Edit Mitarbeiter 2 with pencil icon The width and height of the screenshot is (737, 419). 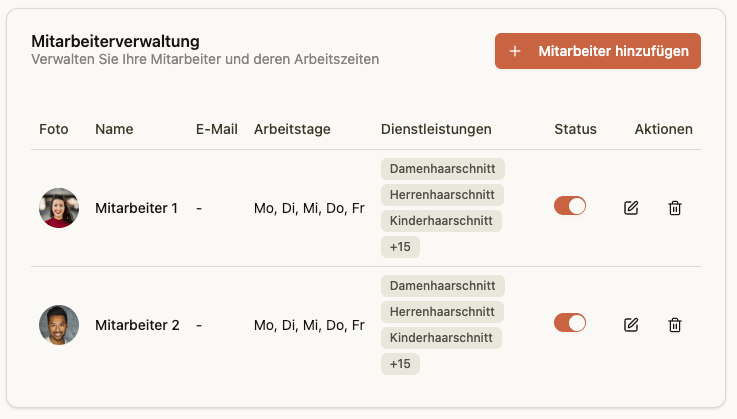coord(631,325)
